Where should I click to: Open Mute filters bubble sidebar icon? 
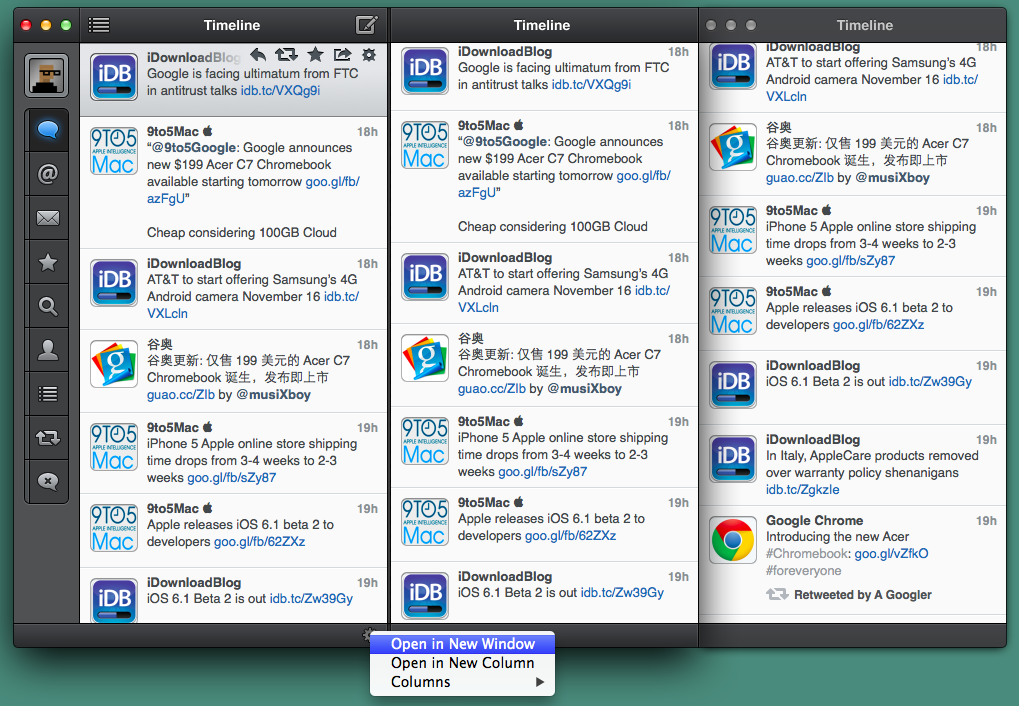47,482
